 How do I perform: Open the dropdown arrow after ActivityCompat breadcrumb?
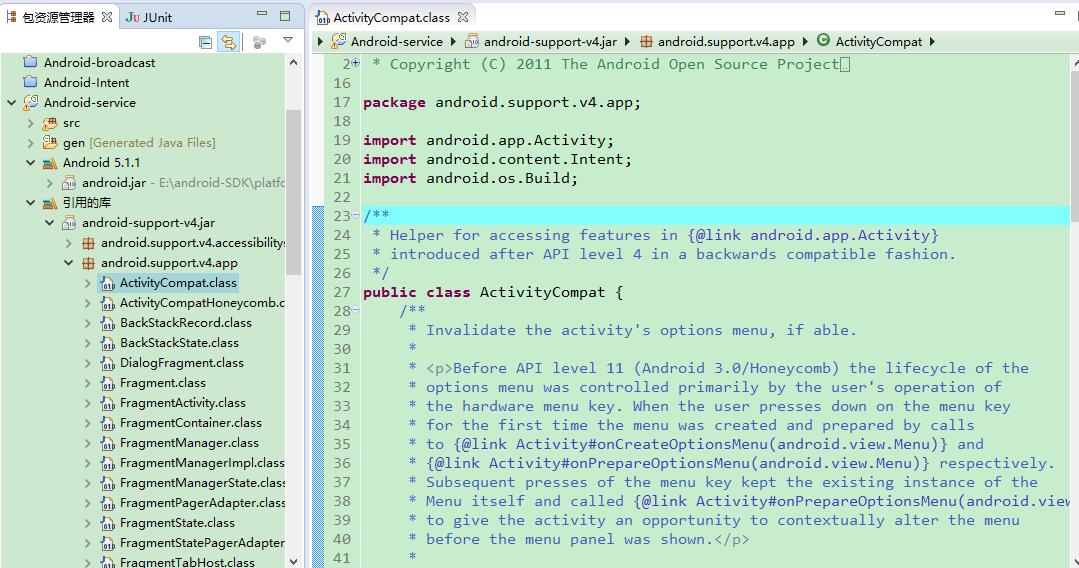932,41
